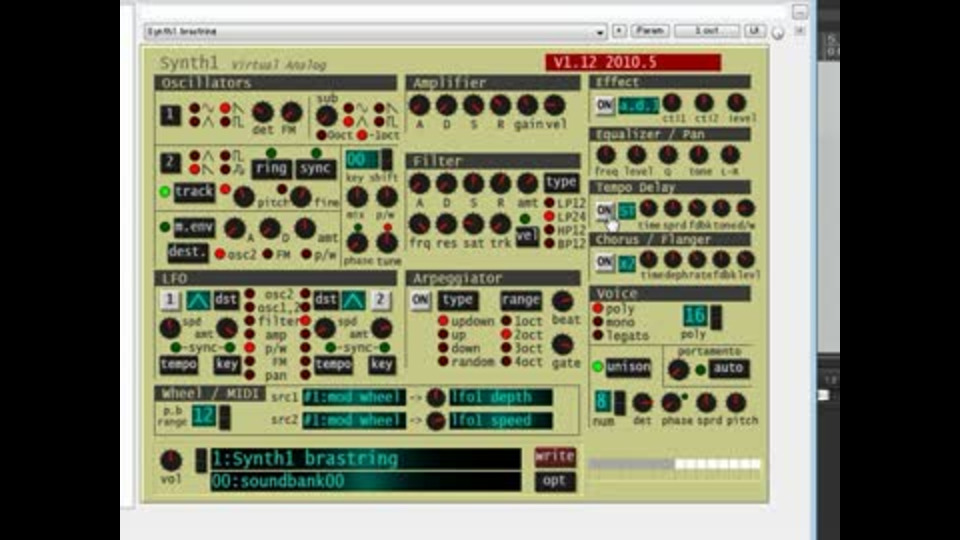Click the filter type button
The image size is (960, 540).
(x=561, y=182)
